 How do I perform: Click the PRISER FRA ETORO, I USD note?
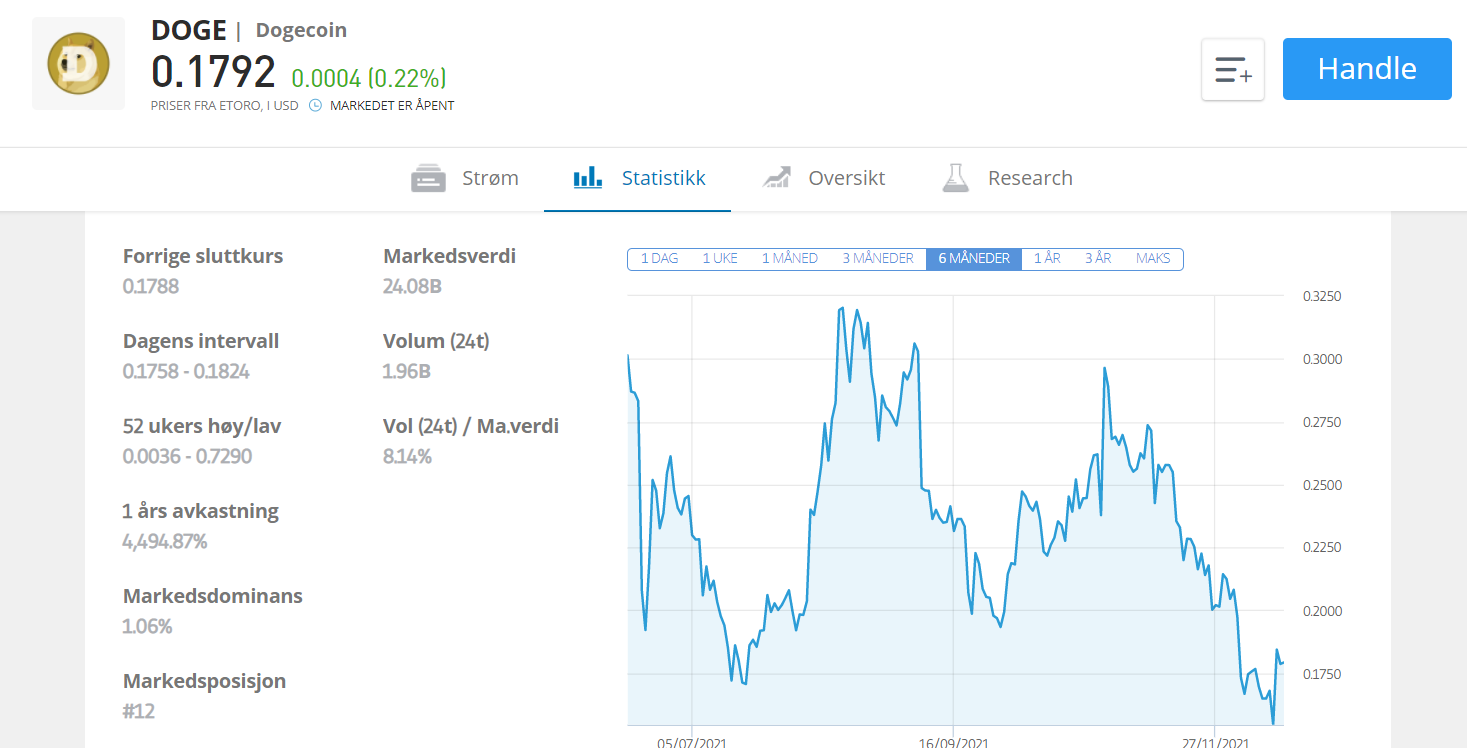[225, 106]
